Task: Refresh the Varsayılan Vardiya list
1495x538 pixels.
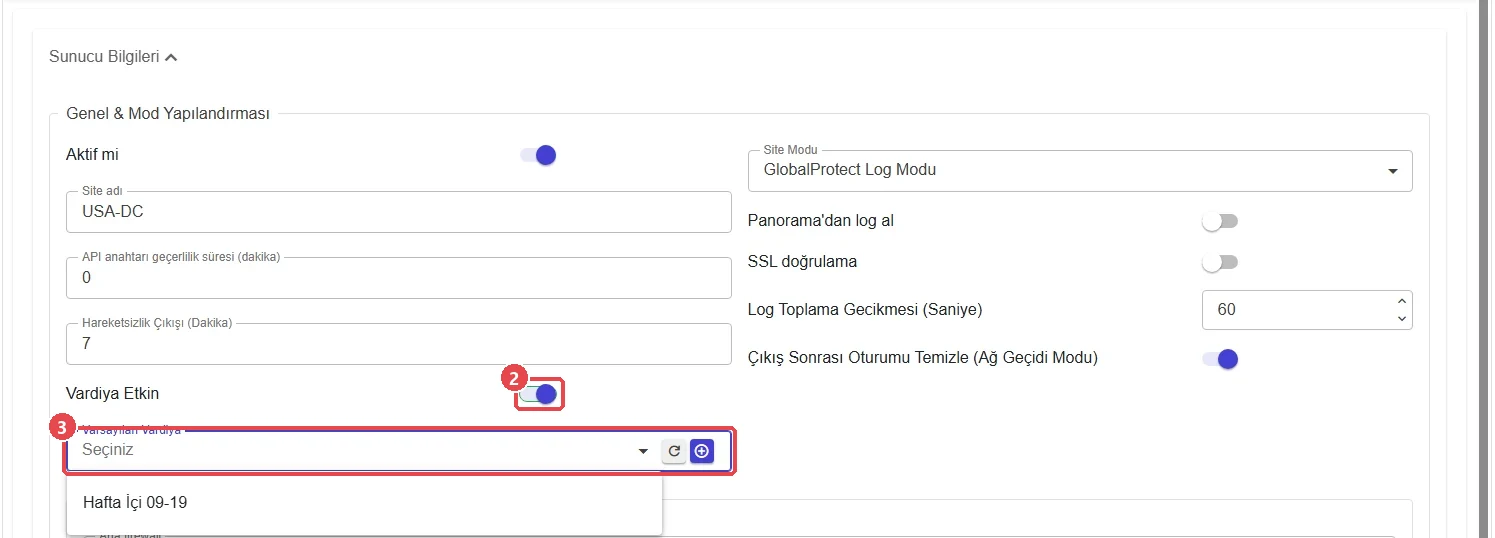Action: pos(674,452)
